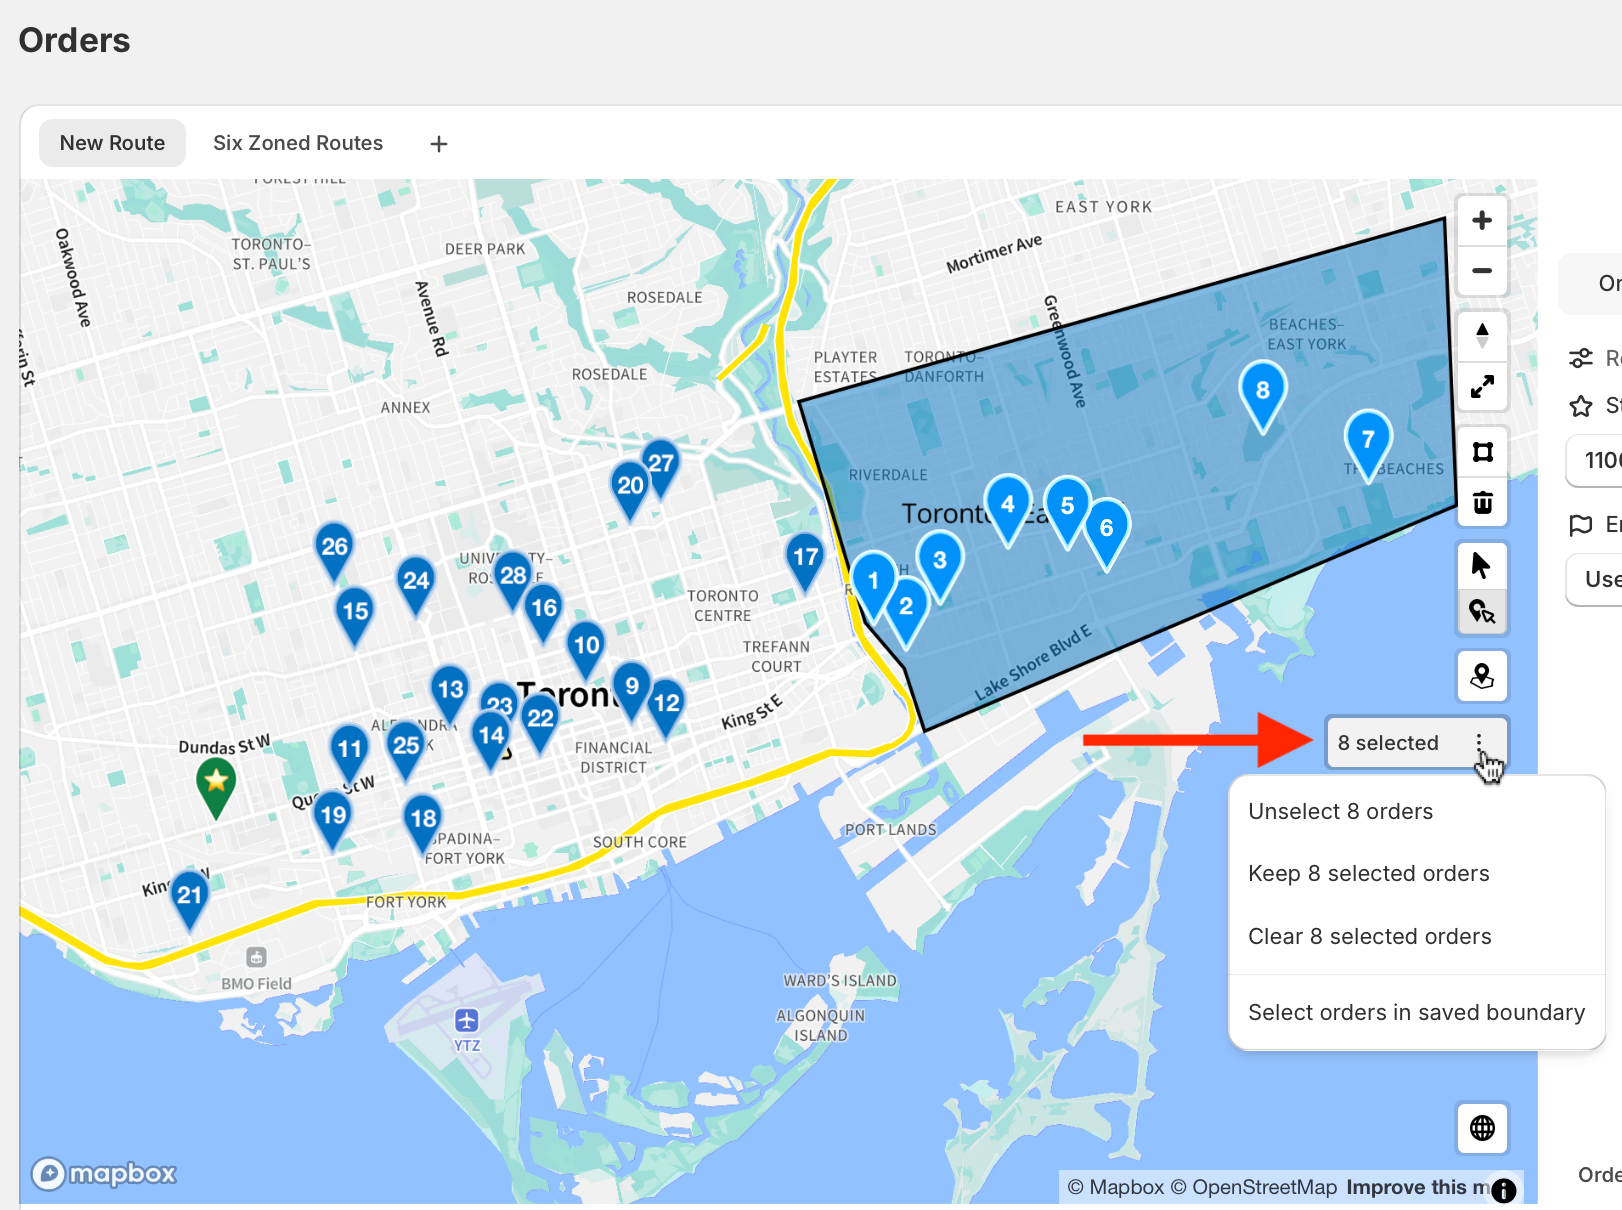Image resolution: width=1622 pixels, height=1210 pixels.
Task: Reset map bearing with compass icon
Action: (x=1482, y=336)
